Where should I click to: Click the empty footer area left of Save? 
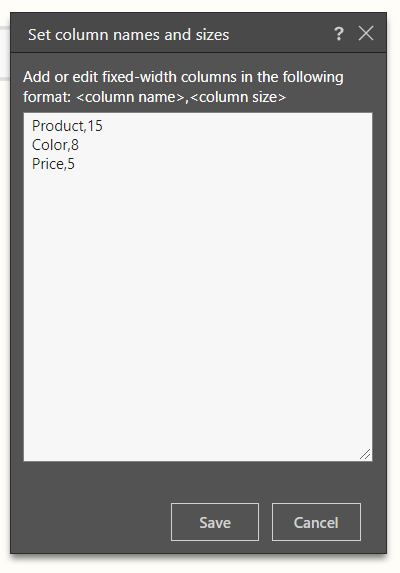[91, 522]
